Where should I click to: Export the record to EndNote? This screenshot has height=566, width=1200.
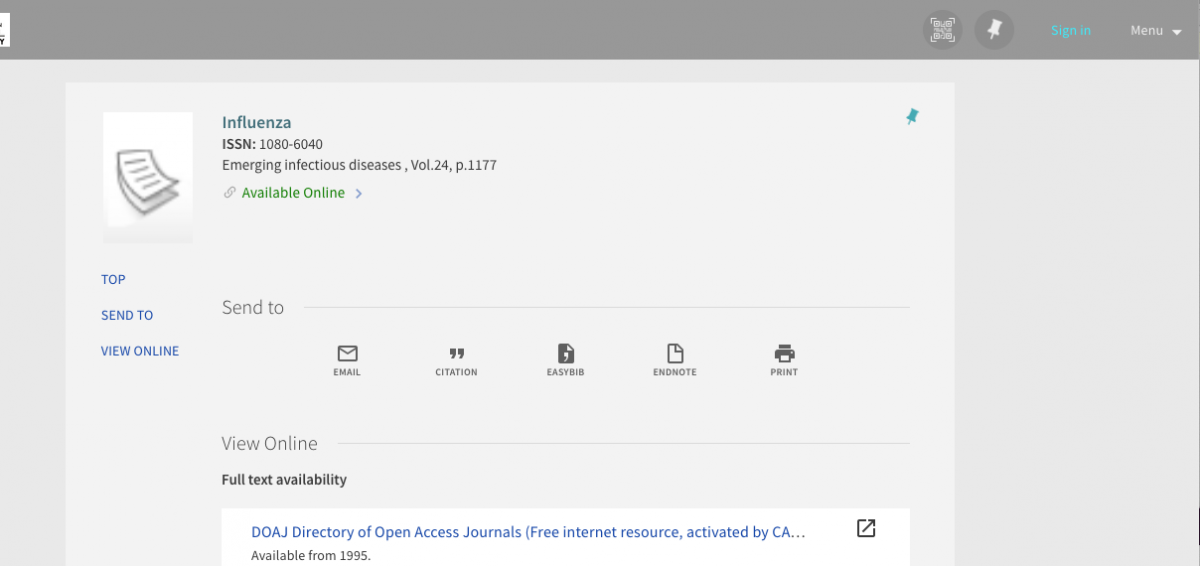(675, 360)
